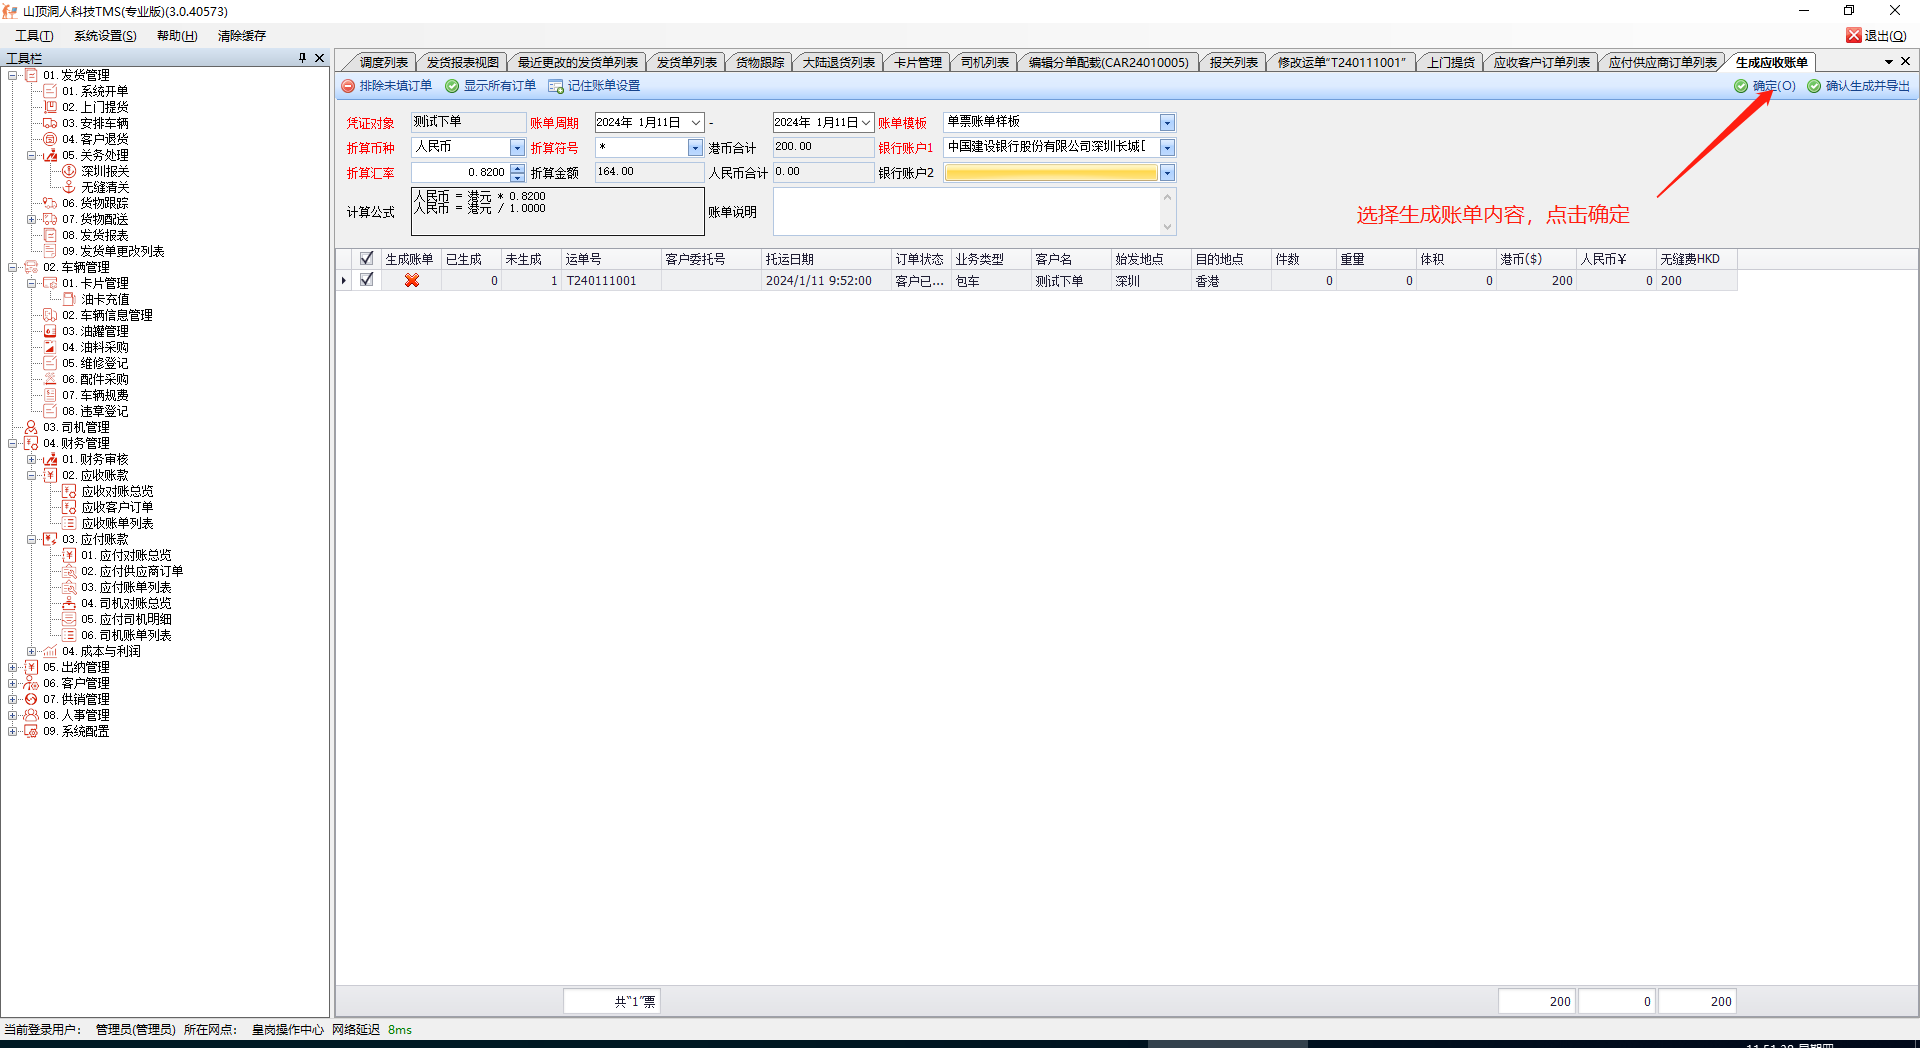Open the 系统设置 menu

click(x=105, y=35)
